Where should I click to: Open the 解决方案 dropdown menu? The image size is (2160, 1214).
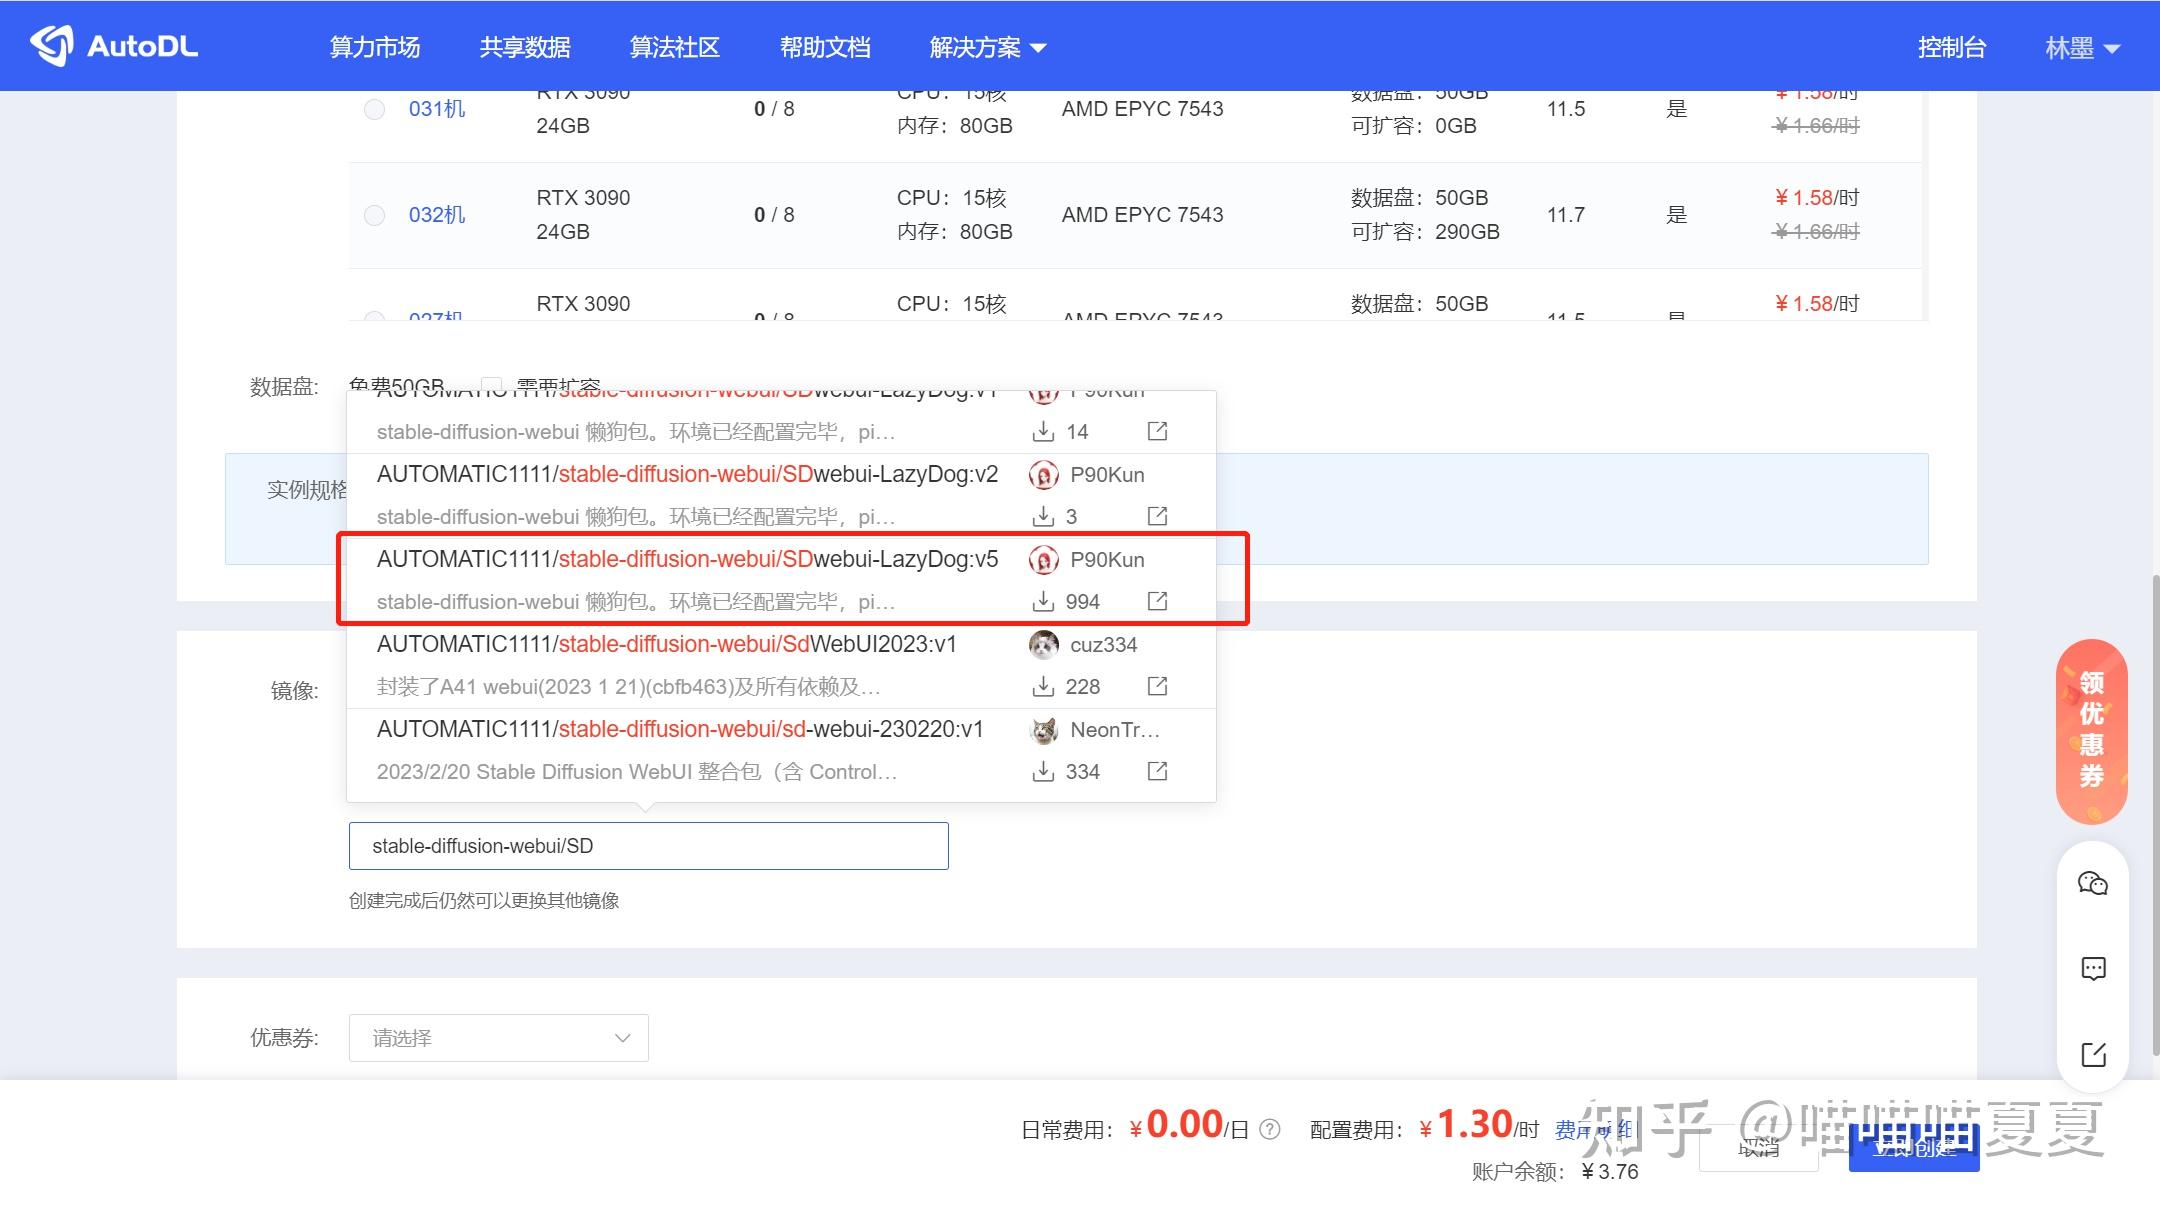[x=987, y=47]
